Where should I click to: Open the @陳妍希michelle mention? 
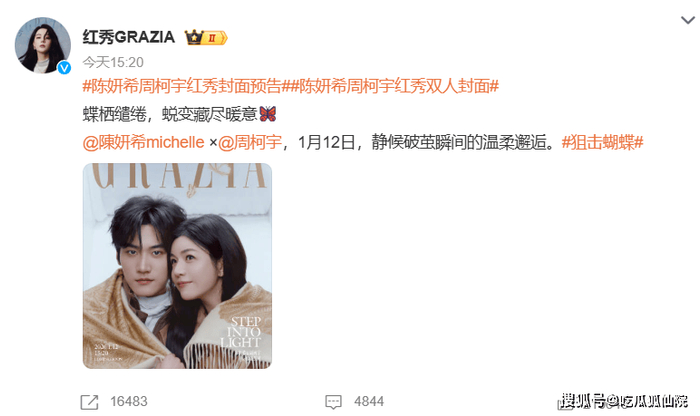pyautogui.click(x=143, y=142)
